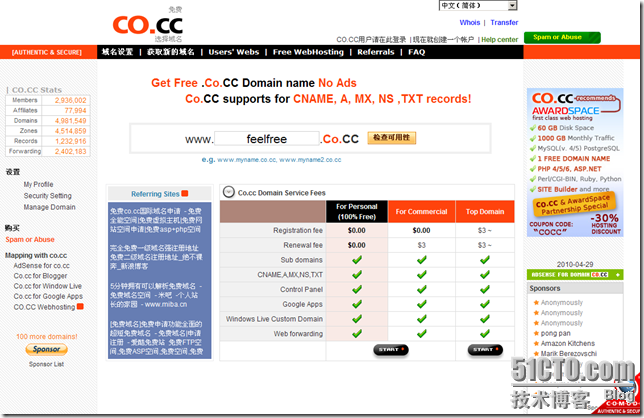Open sponsor Amazon Kitchens link
This screenshot has width=644, height=418.
tap(568, 343)
